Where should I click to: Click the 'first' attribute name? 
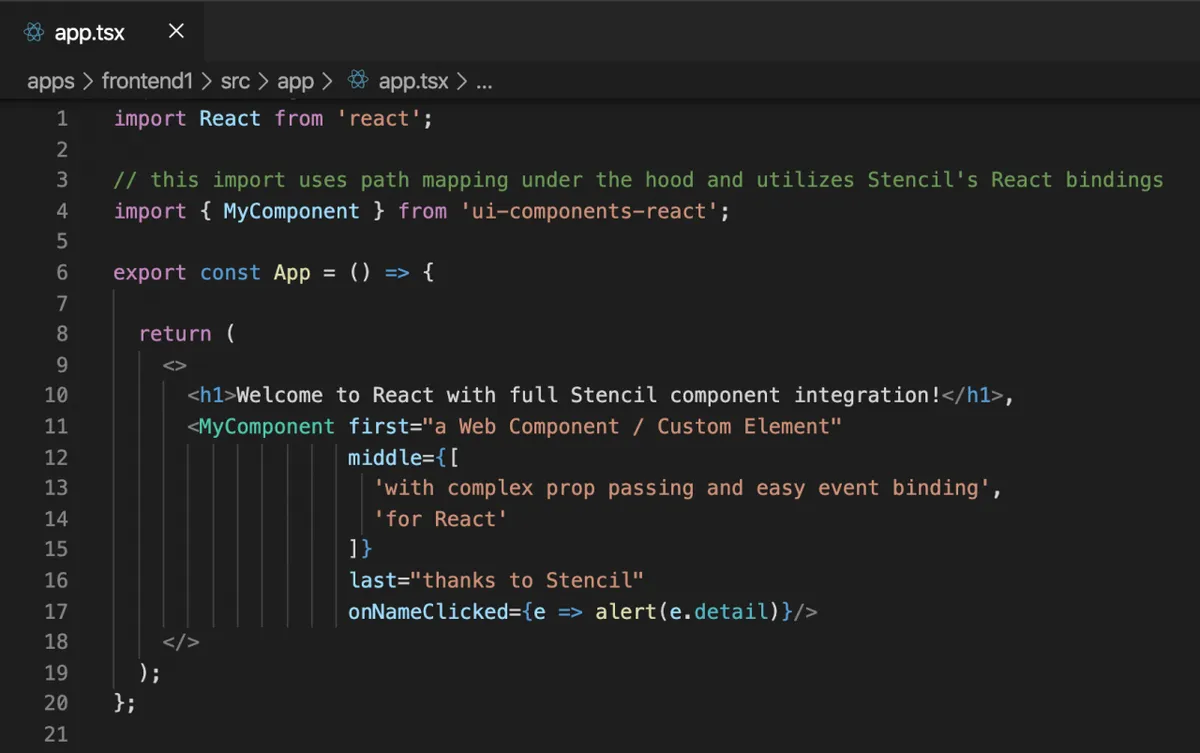(379, 427)
